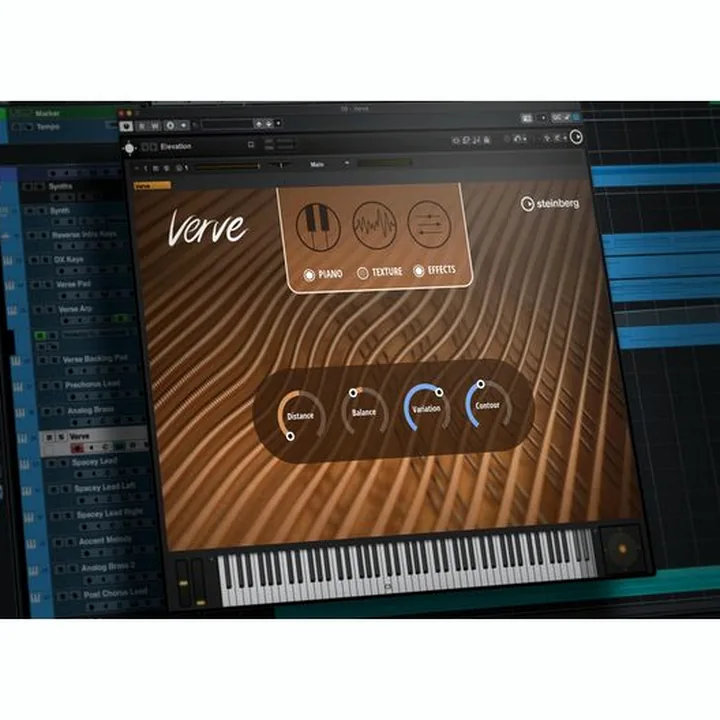Click the orange sphere control beside the keyboard

coord(623,549)
